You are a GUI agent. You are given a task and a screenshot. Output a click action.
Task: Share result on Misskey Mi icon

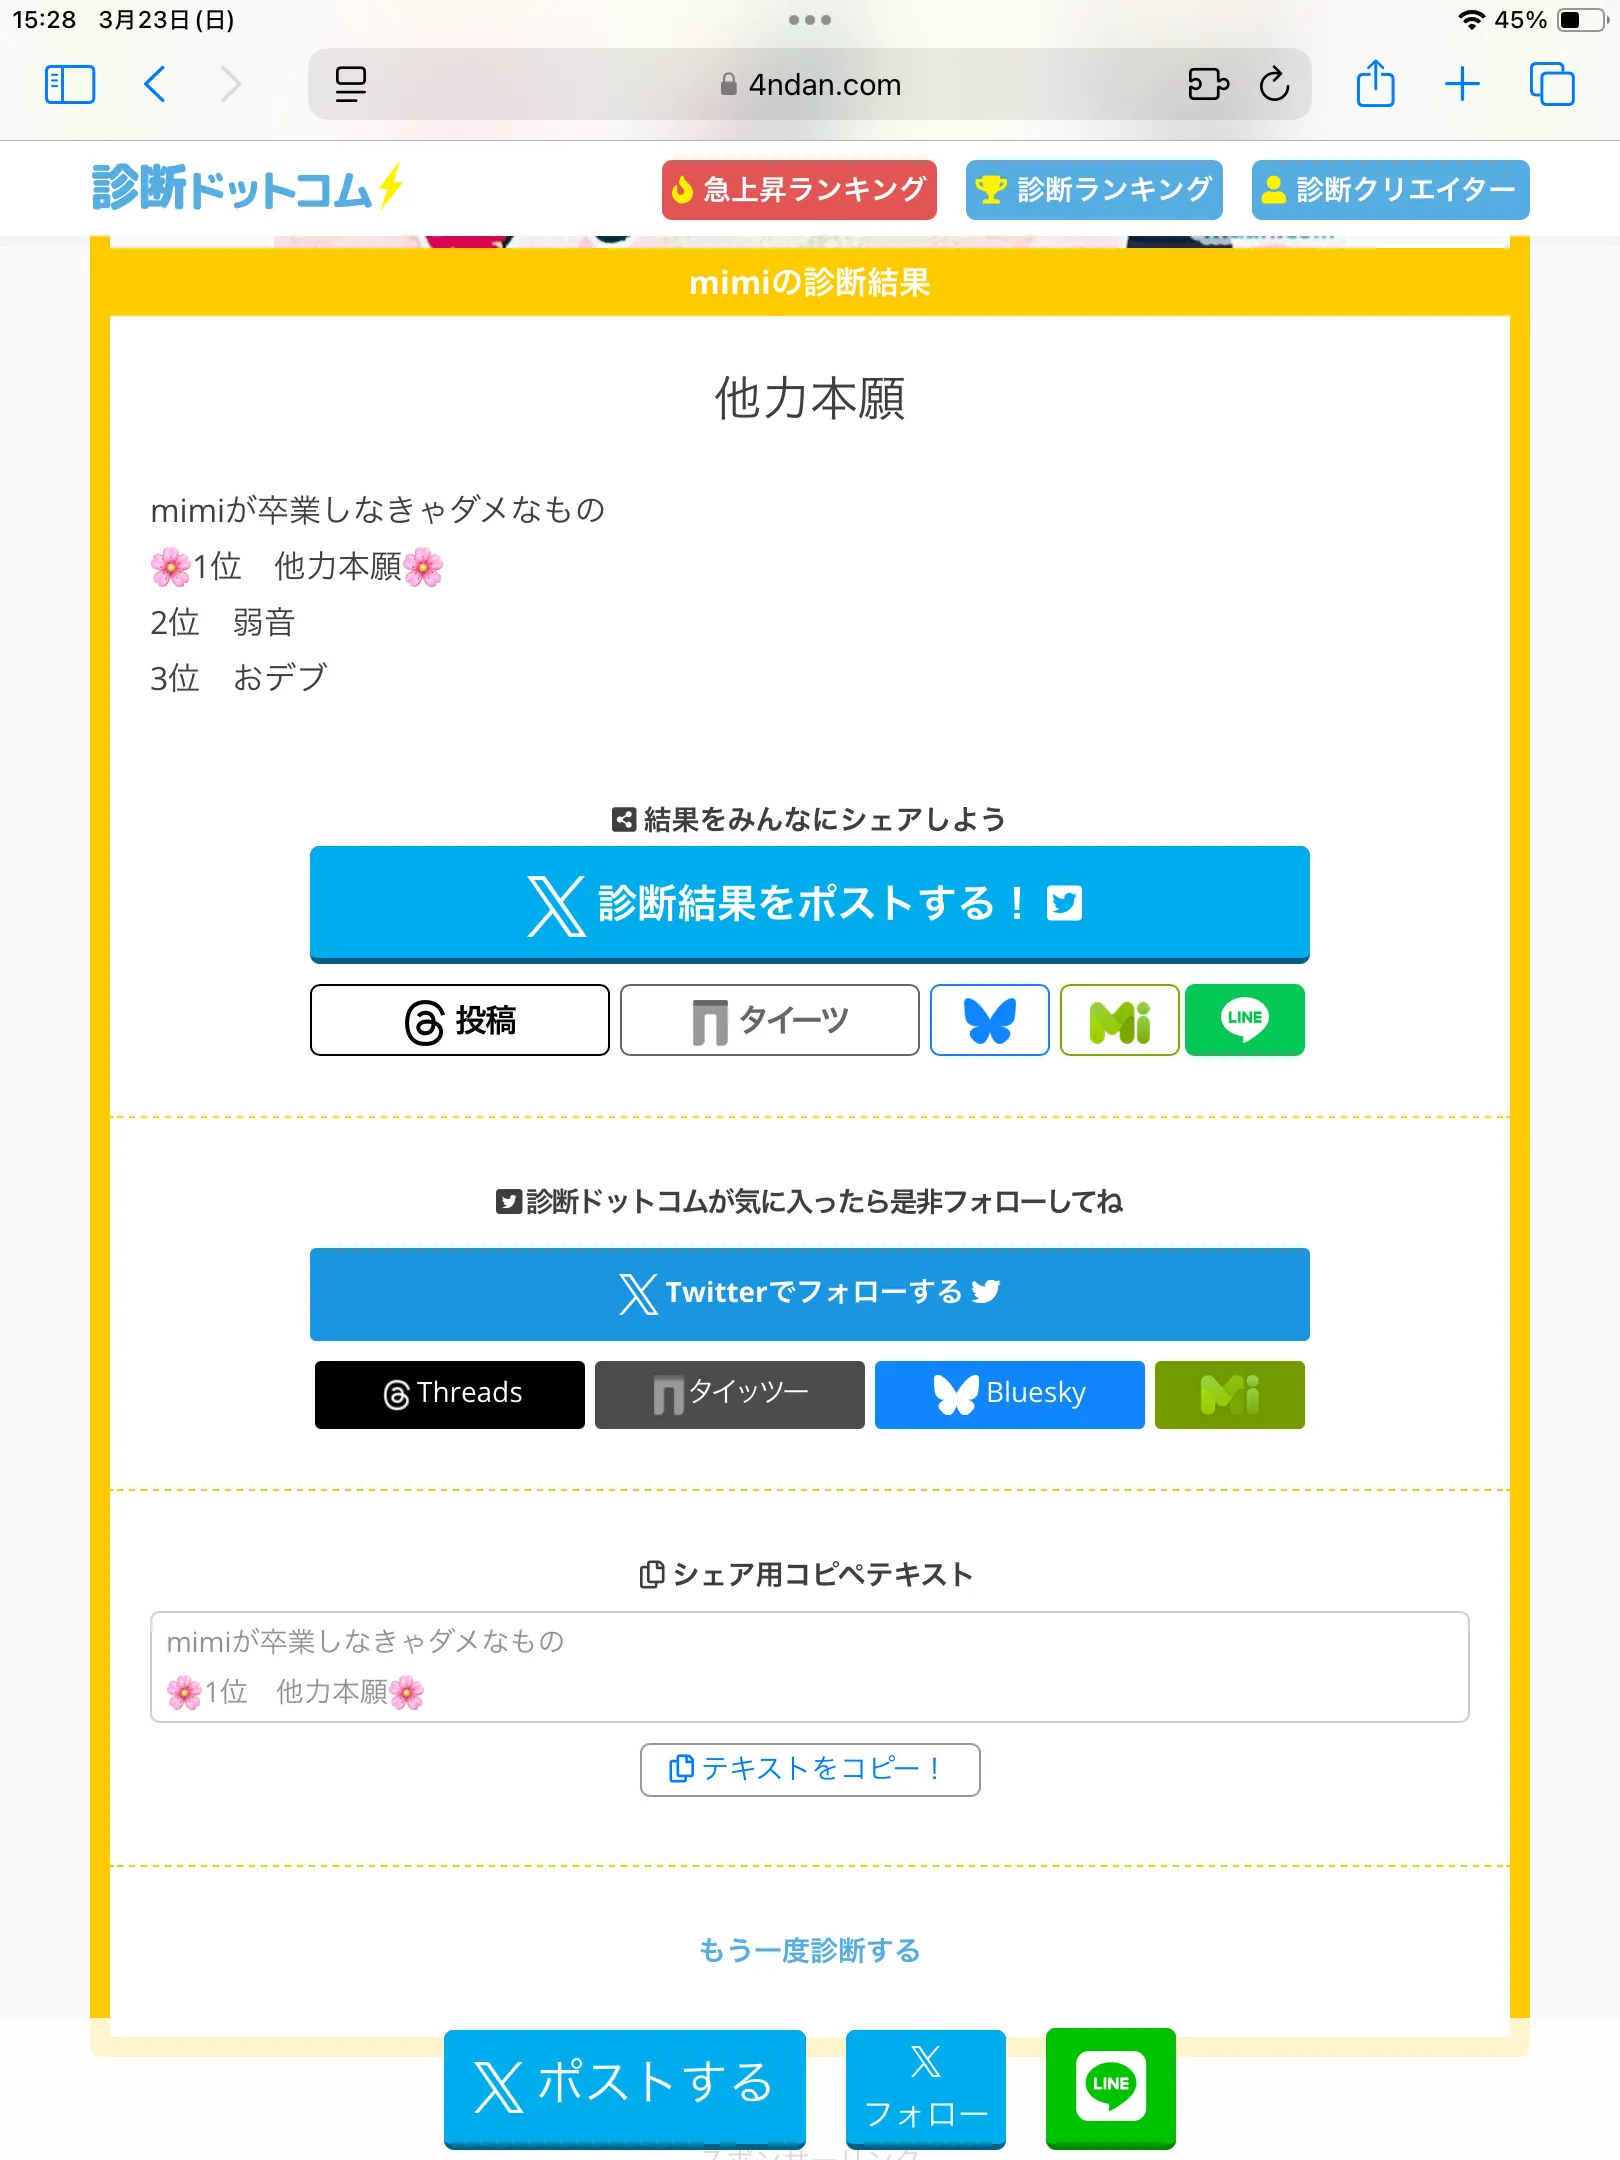coord(1120,1020)
